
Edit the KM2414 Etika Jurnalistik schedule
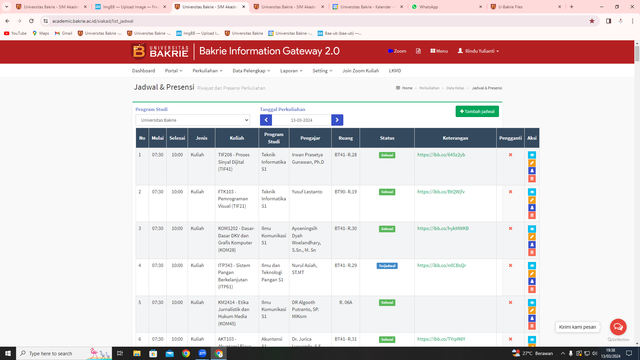[531, 310]
